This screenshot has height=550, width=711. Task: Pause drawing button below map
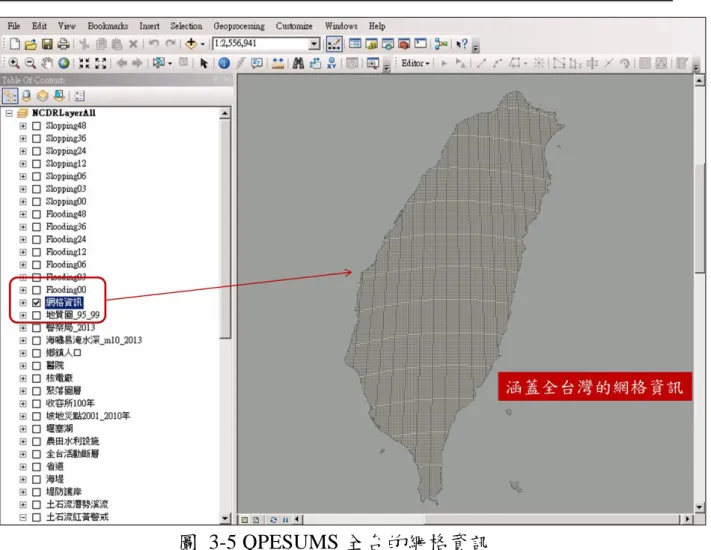pyautogui.click(x=285, y=520)
